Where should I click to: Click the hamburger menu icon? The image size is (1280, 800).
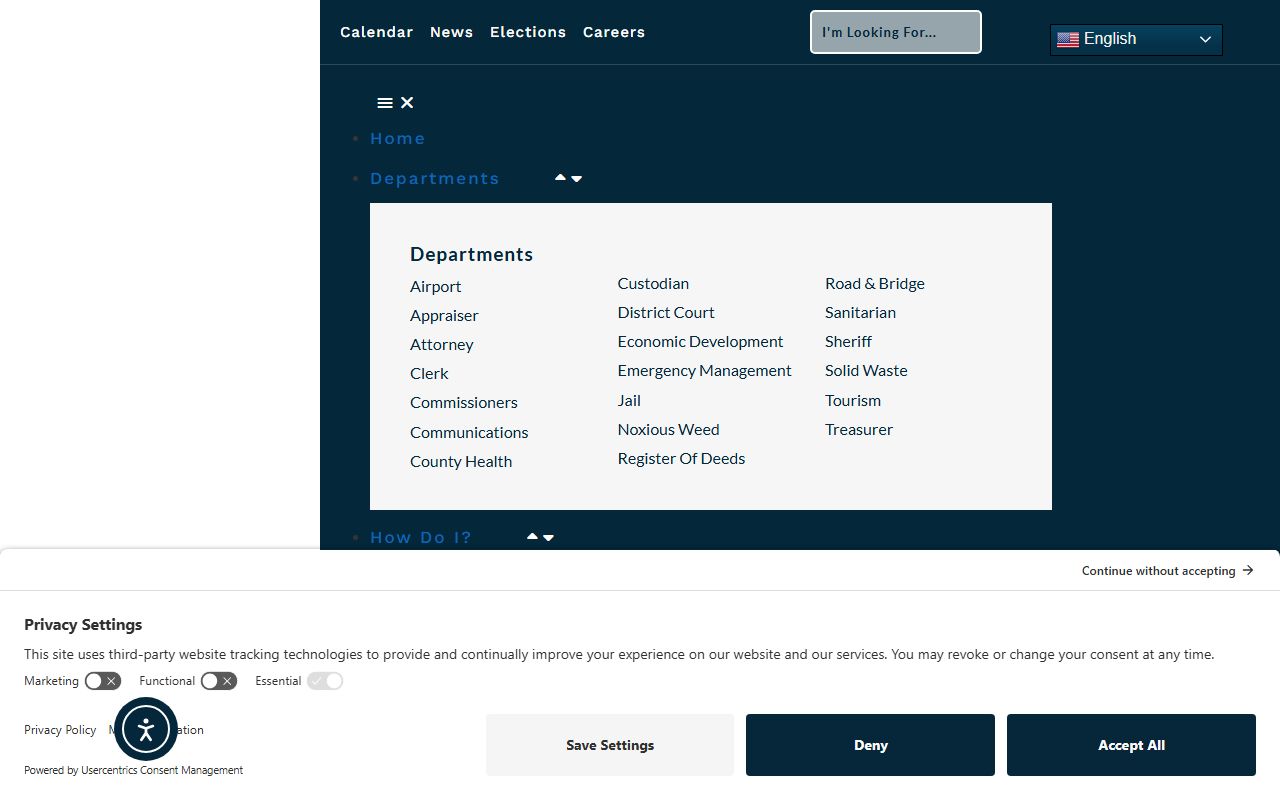(385, 103)
